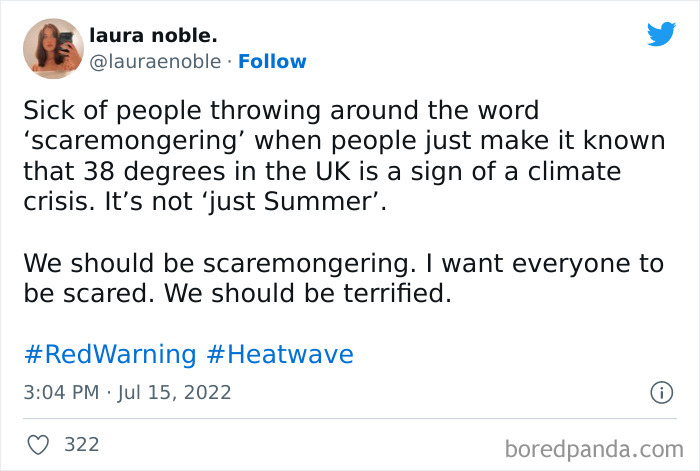The height and width of the screenshot is (471, 700).
Task: Open the @lauraenoble handle link
Action: 155,62
